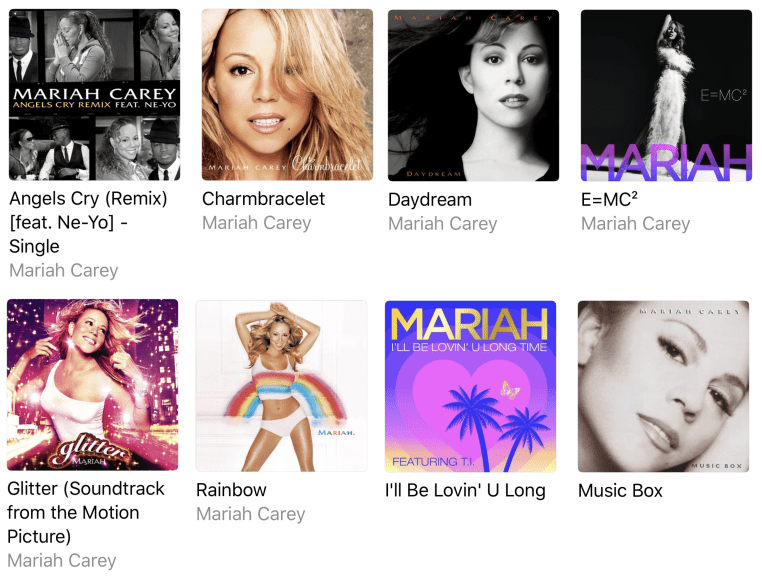This screenshot has height=585, width=762.
Task: Select the Daydream album cover
Action: tap(473, 95)
